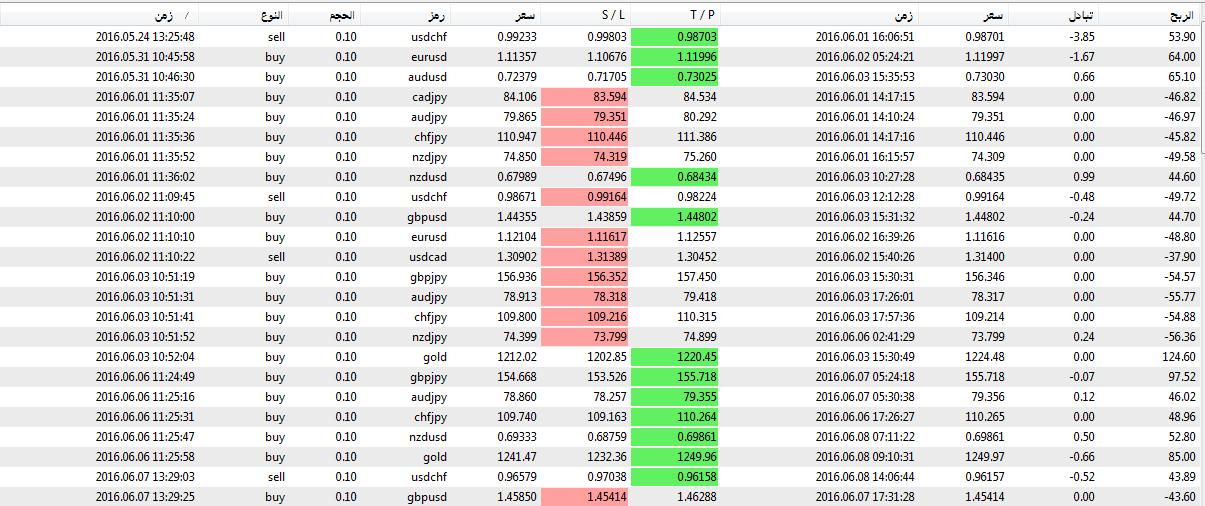Select open time 2016.05.31 10:46:30
1205x506 pixels.
[x=145, y=77]
